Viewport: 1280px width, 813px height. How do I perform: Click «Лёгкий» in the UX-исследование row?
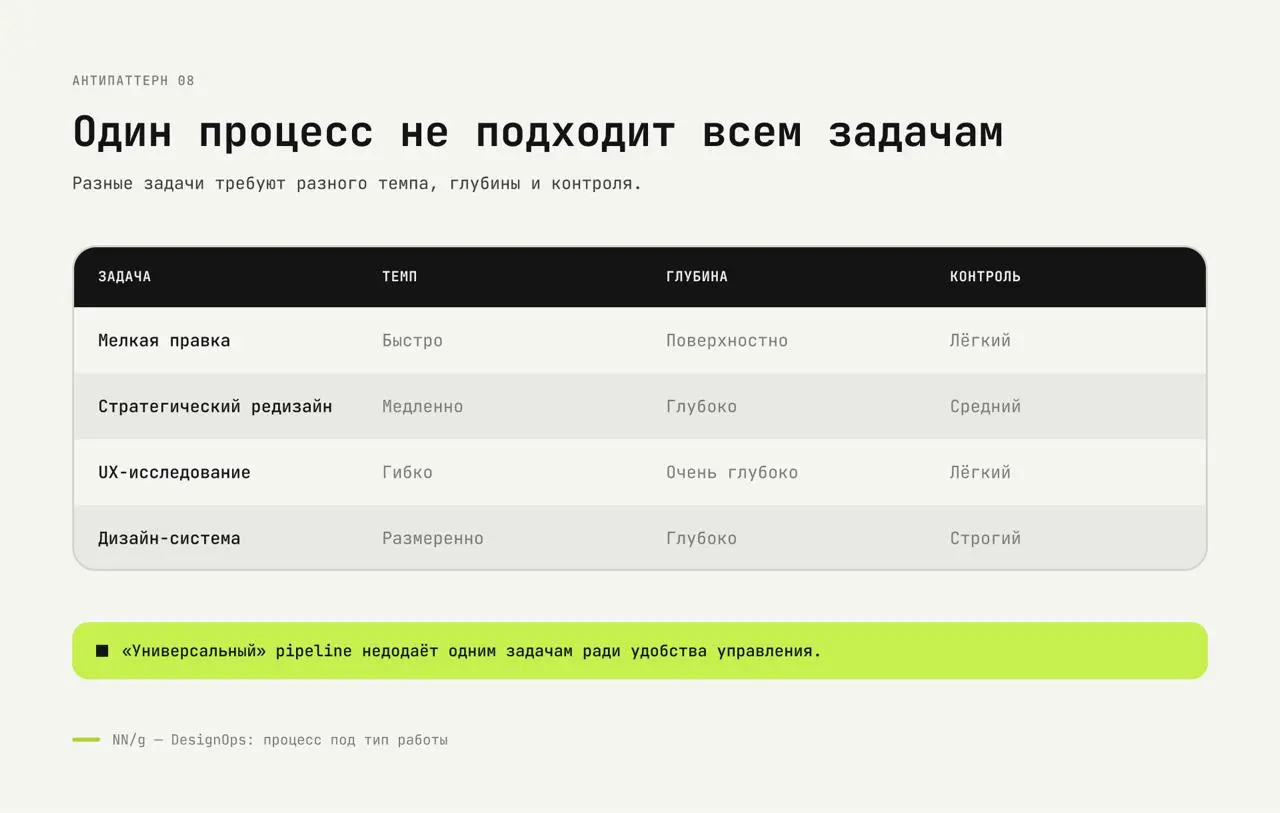coord(980,473)
